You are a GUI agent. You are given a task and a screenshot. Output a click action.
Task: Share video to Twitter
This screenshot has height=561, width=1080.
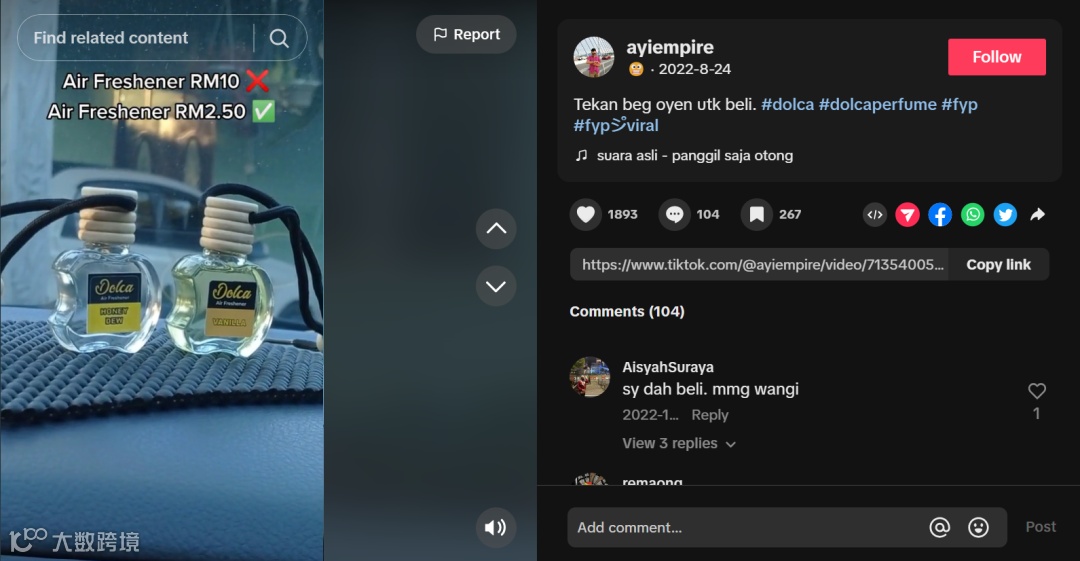1005,214
